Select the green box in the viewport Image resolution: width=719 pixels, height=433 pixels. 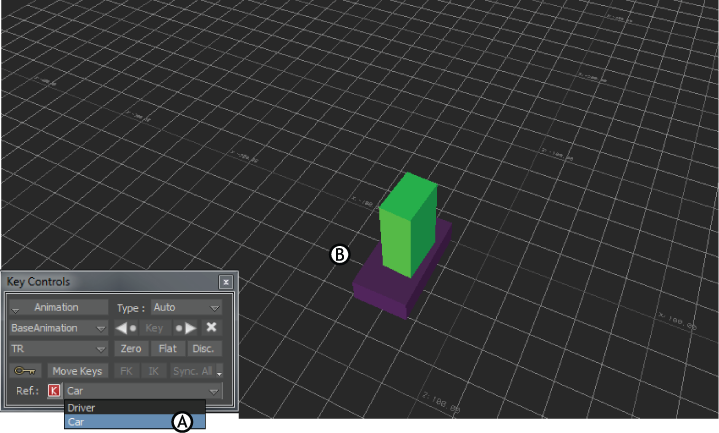pos(408,225)
